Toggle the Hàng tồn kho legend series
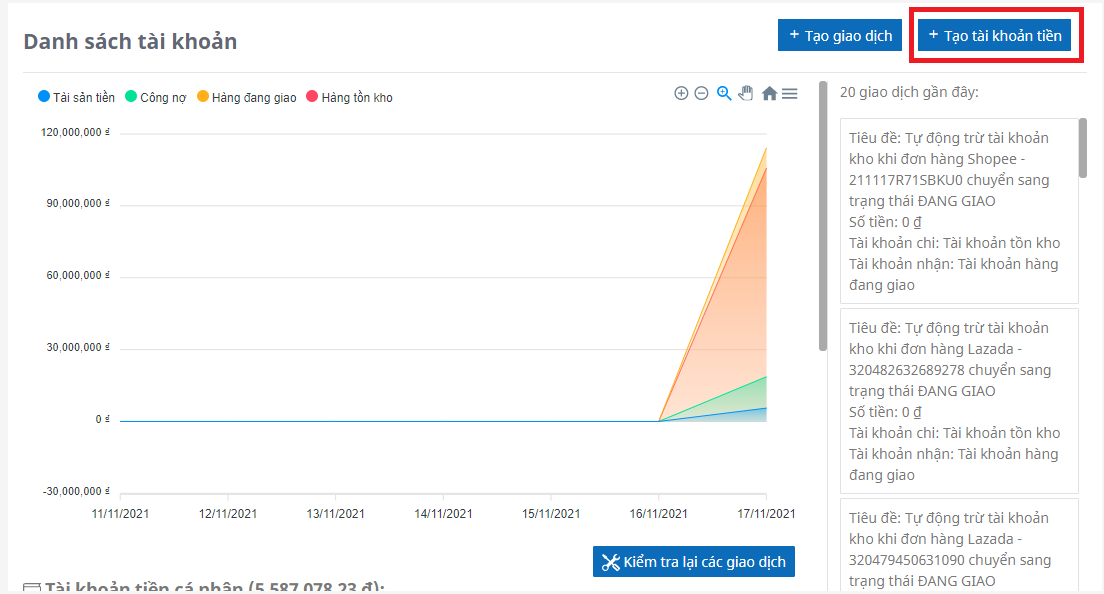 coord(349,97)
